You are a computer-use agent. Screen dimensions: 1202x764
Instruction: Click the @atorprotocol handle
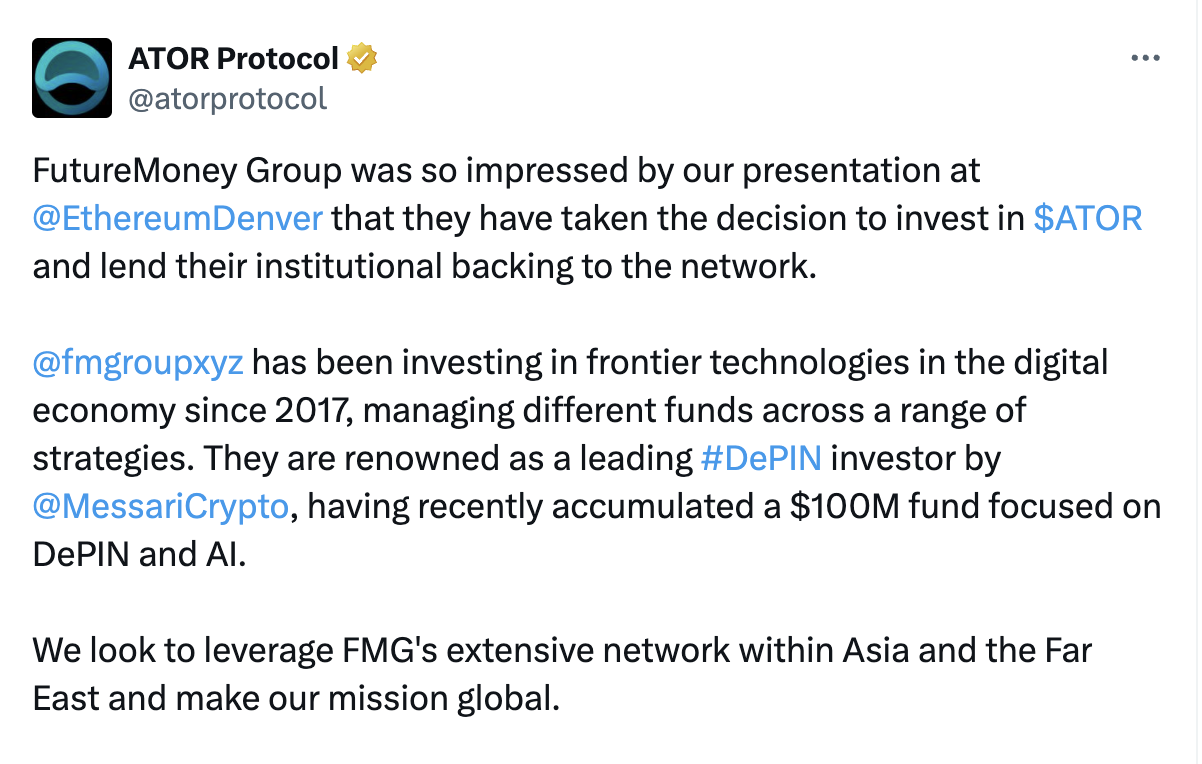point(227,98)
